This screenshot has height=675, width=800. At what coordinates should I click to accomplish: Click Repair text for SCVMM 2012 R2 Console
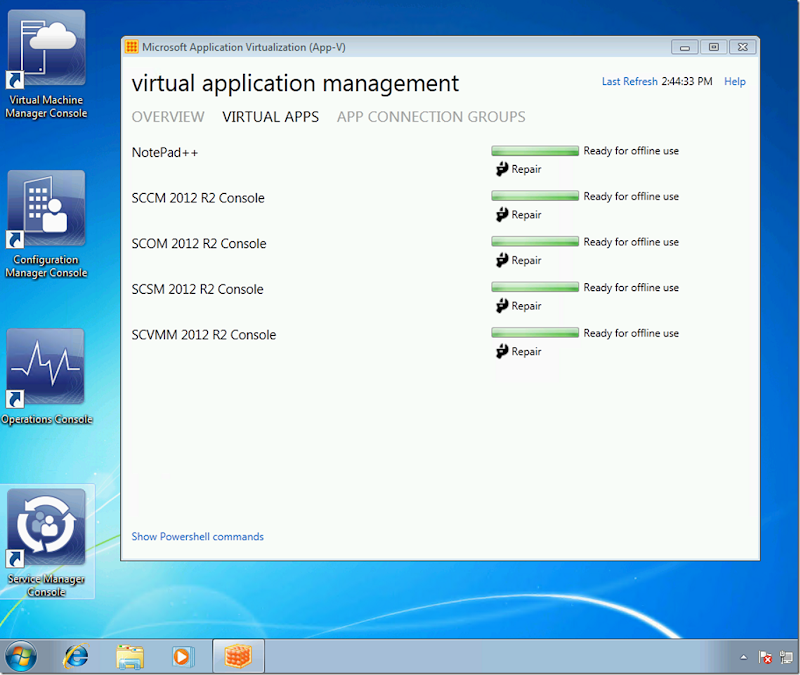pos(526,352)
